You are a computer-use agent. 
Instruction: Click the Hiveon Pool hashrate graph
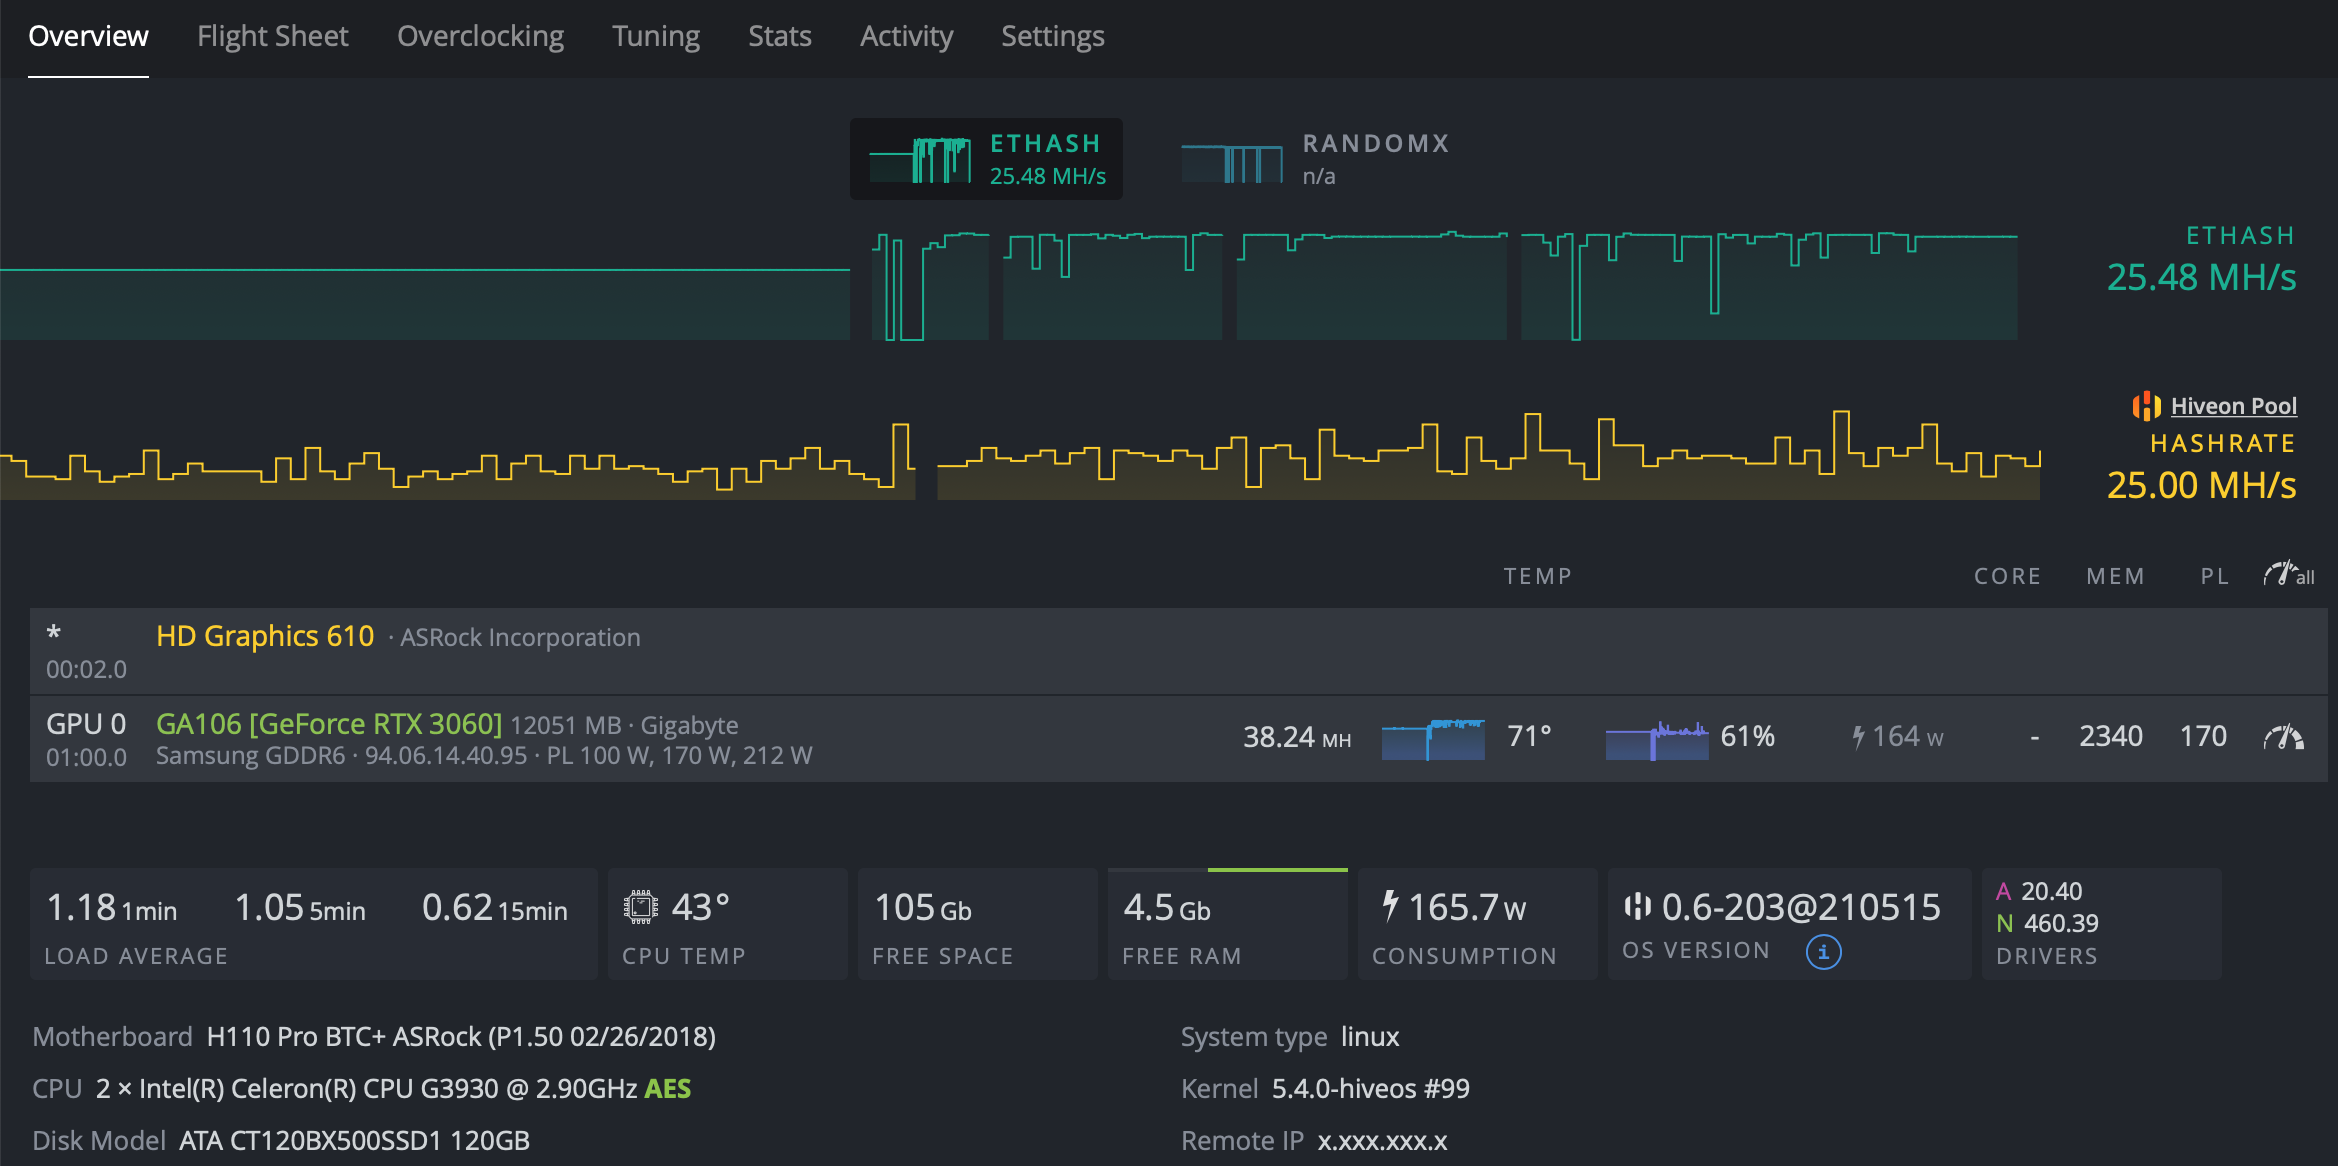1020,455
